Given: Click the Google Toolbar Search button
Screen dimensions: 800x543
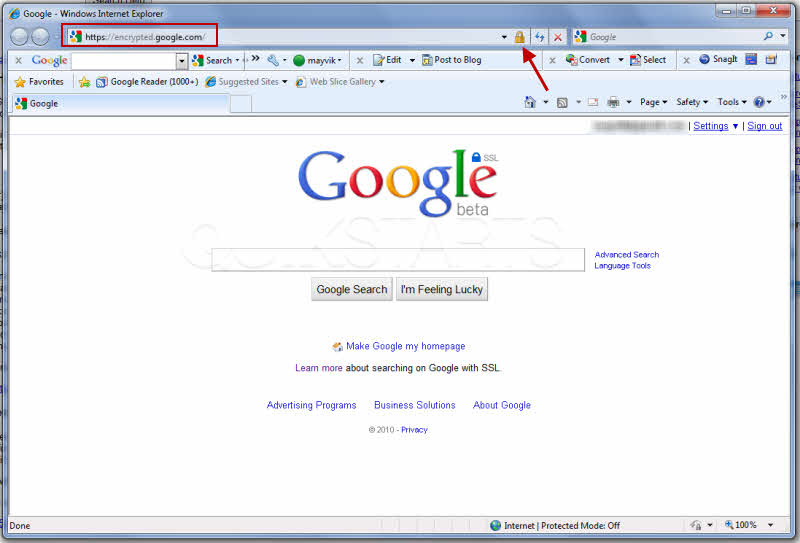Looking at the screenshot, I should click(x=212, y=60).
